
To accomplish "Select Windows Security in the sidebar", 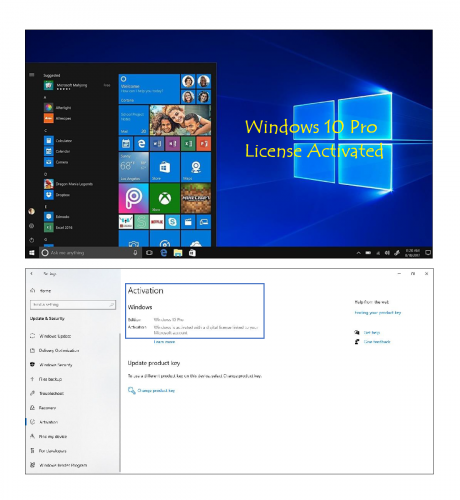I will click(x=51, y=365).
